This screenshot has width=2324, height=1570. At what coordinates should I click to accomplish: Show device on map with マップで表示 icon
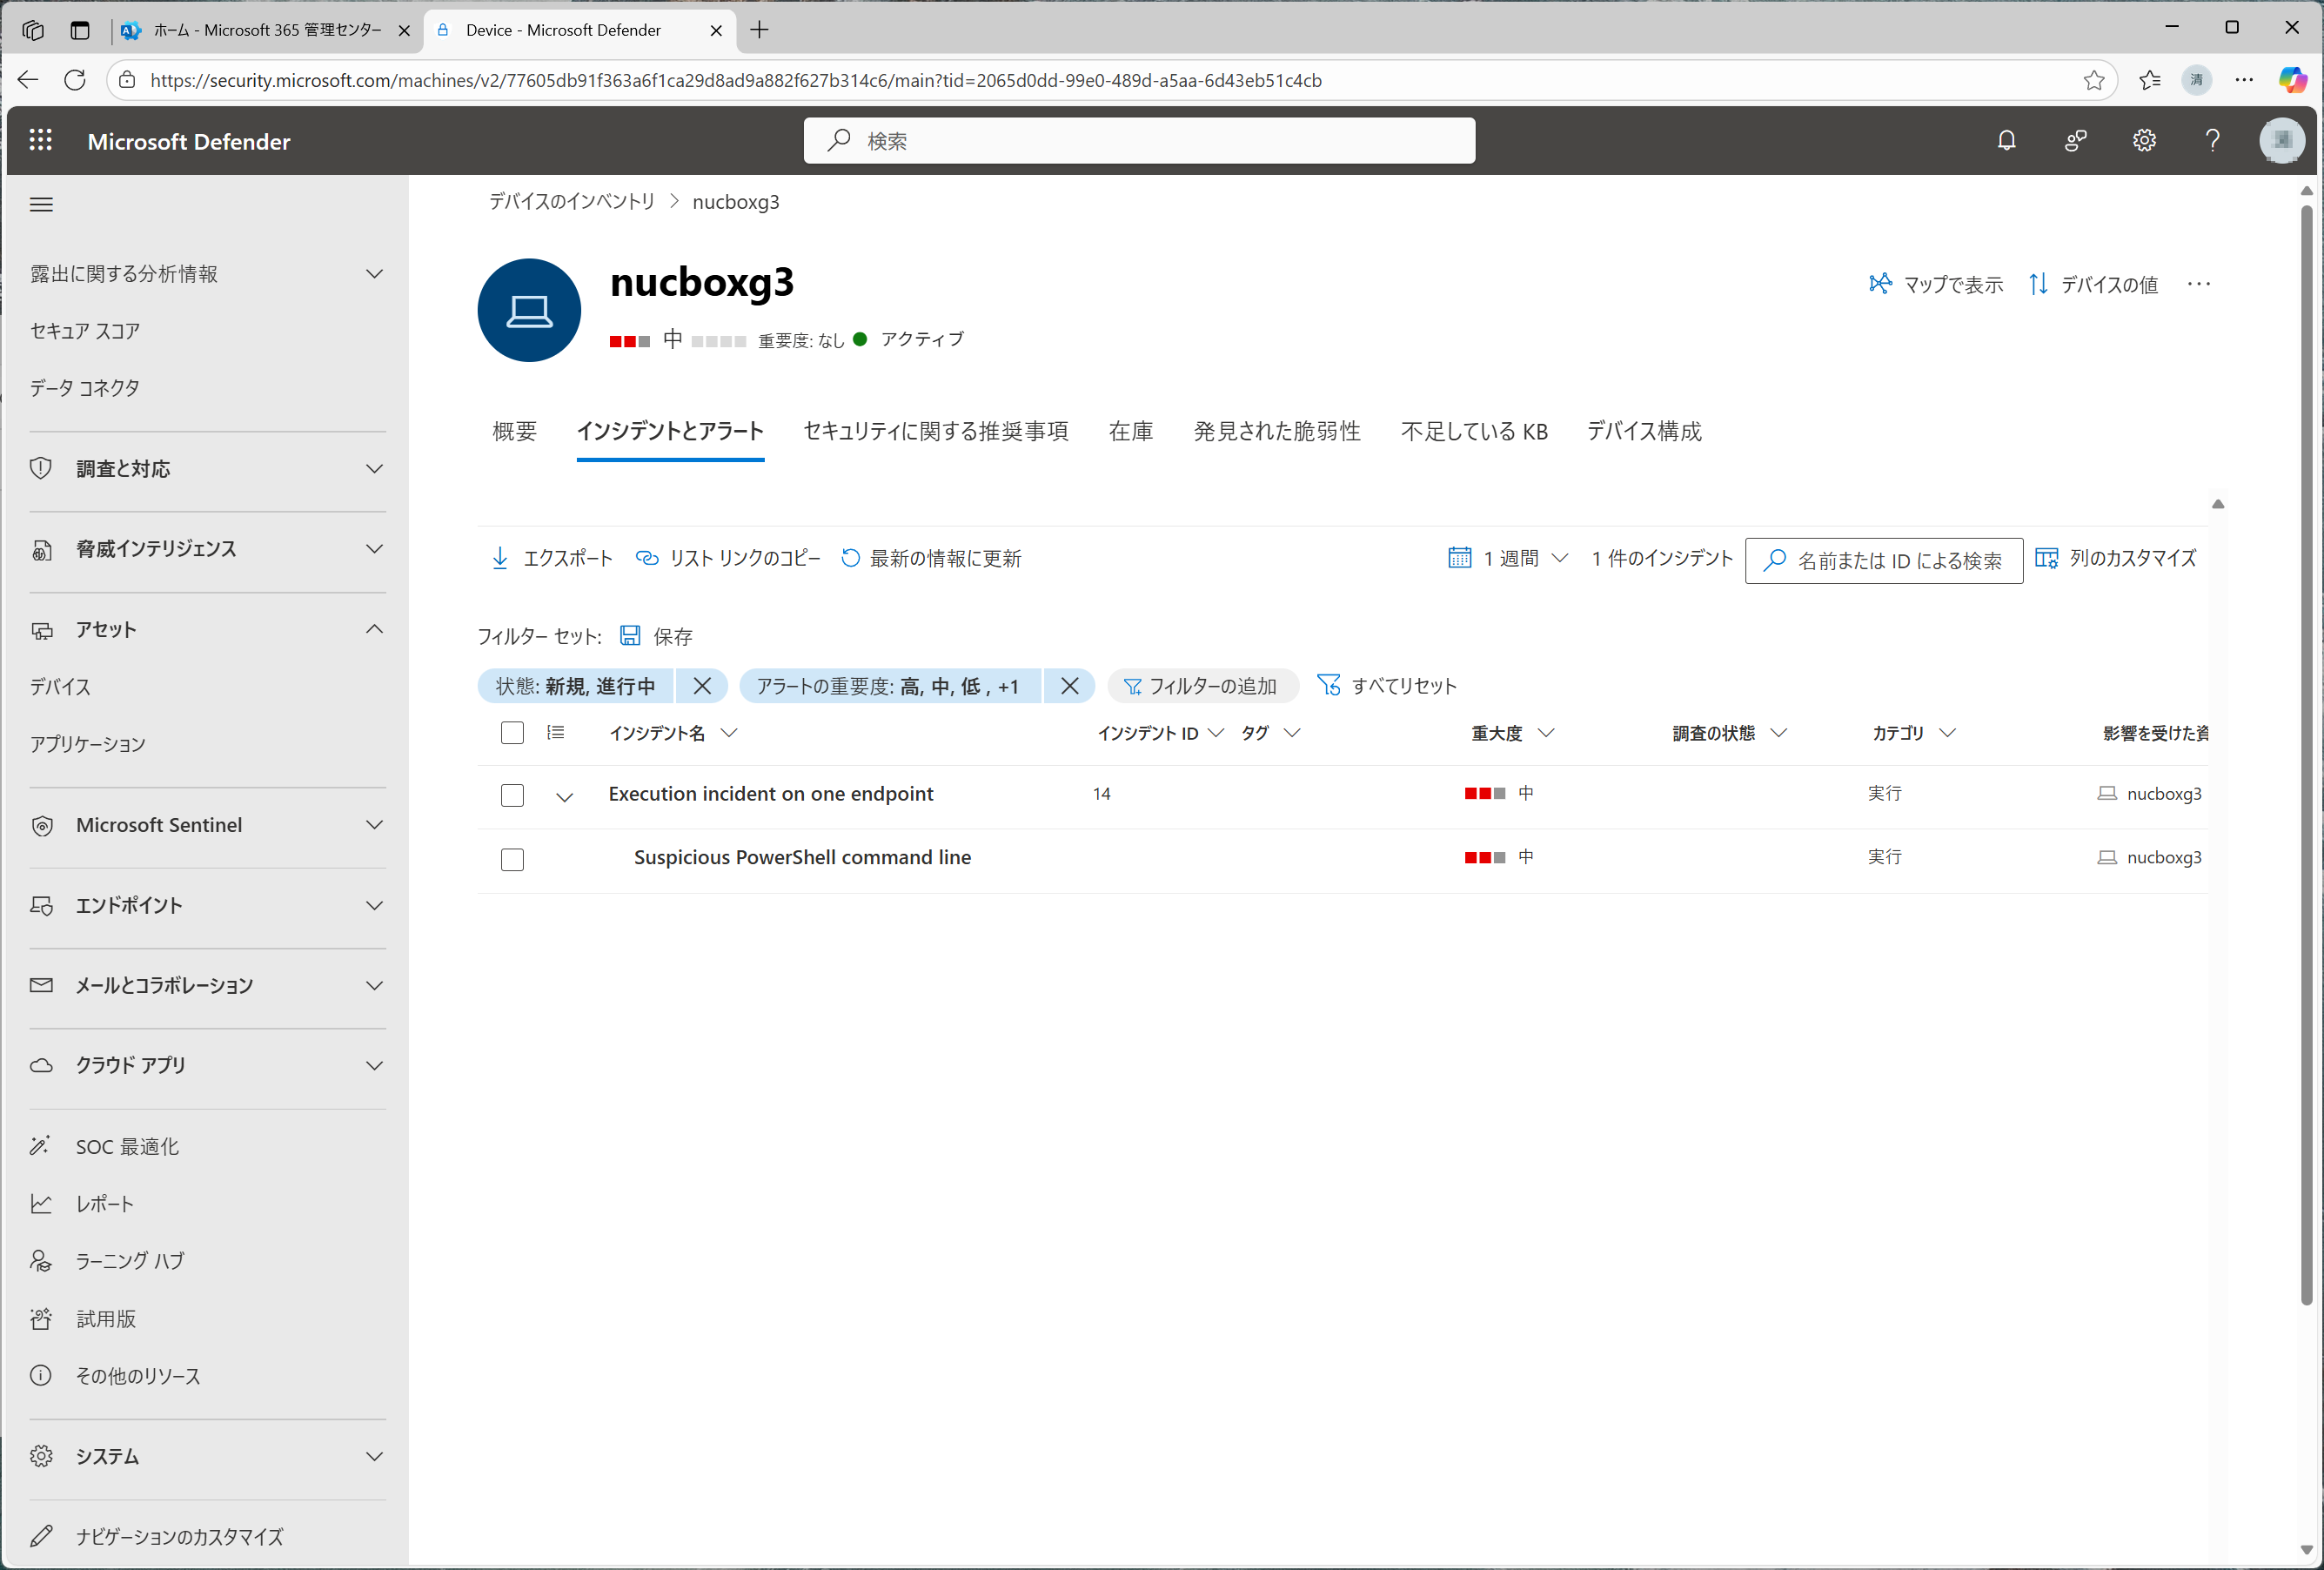(x=1881, y=284)
